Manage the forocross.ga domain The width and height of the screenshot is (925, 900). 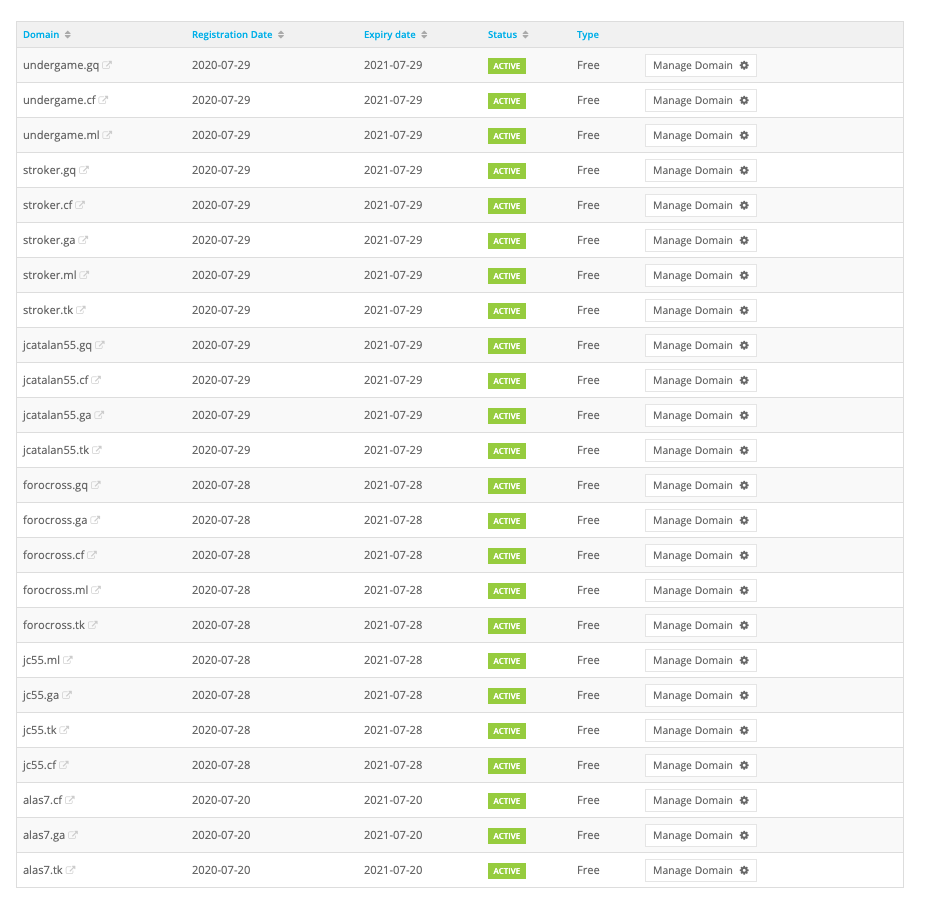pyautogui.click(x=700, y=520)
